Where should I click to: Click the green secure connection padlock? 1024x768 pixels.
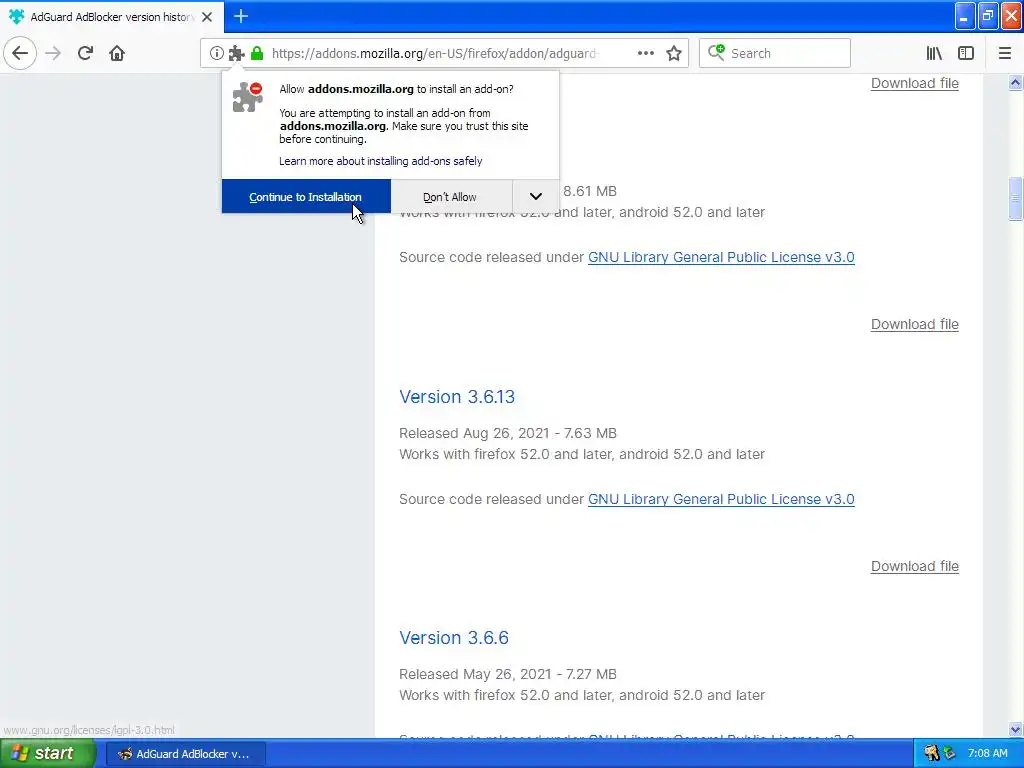257,54
